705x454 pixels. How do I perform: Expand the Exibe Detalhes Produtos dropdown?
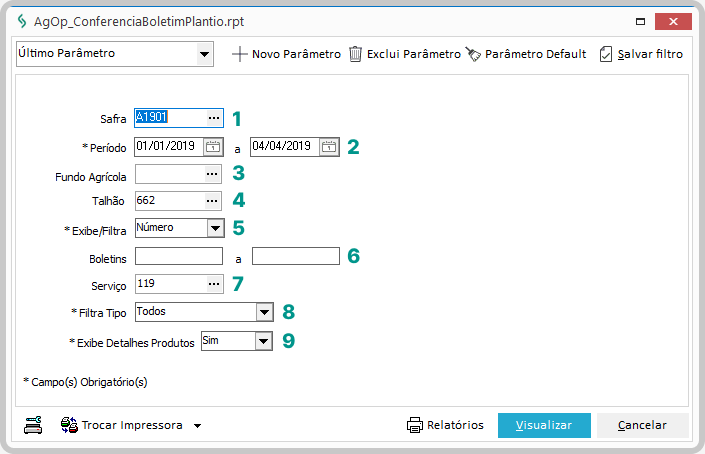[263, 341]
